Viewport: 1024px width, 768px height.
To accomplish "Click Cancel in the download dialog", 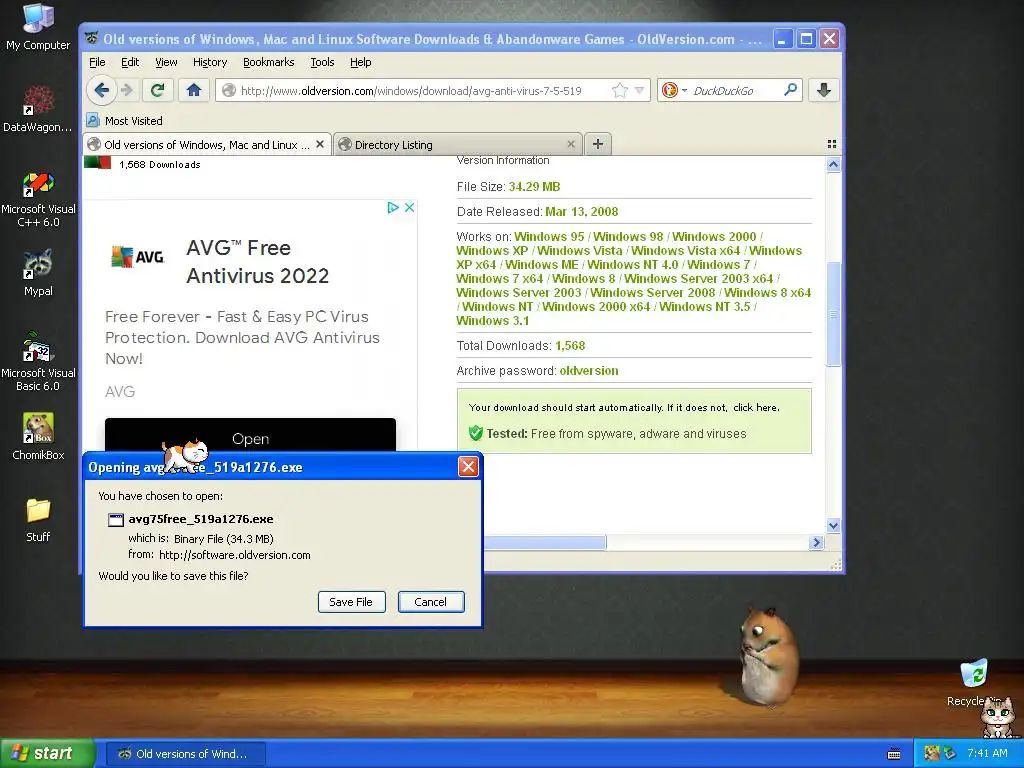I will tap(431, 601).
